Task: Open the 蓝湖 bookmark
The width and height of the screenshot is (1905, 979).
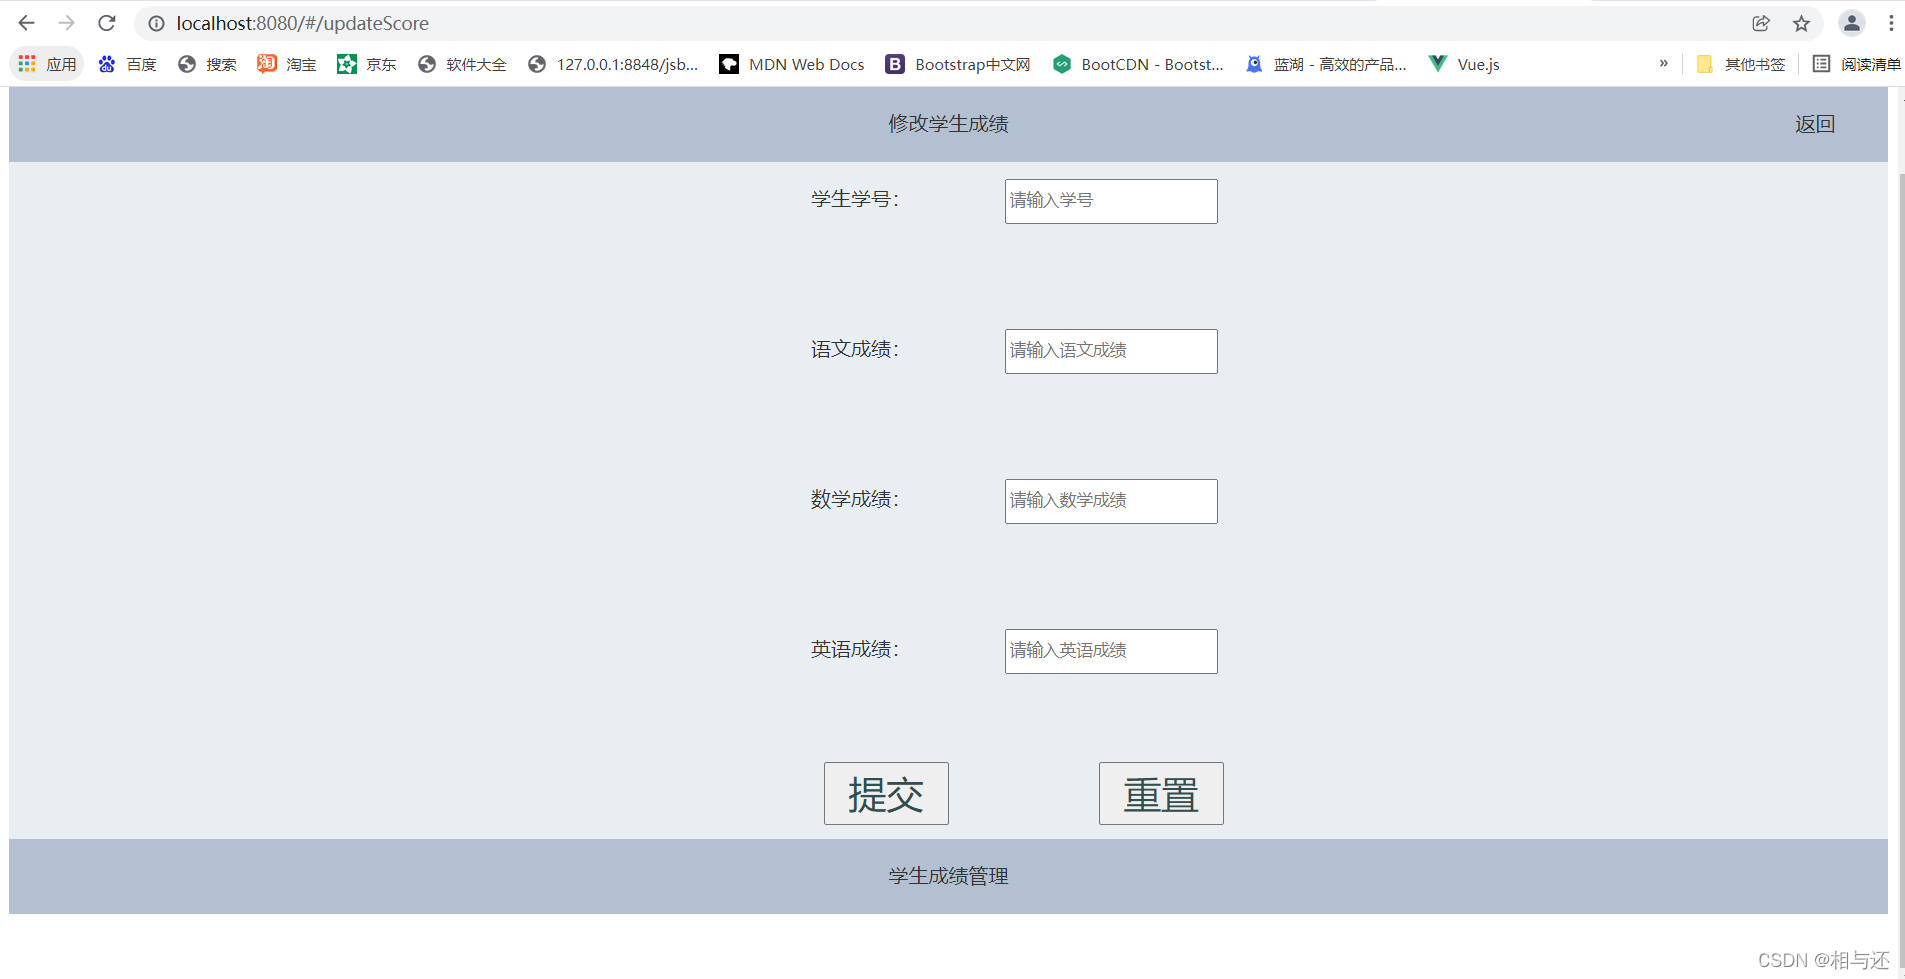Action: click(1326, 64)
